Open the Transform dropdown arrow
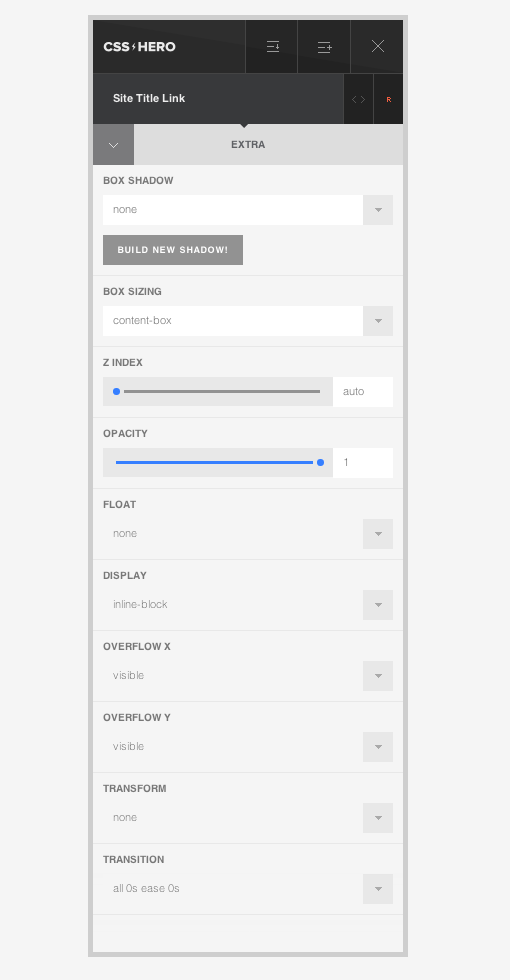 [x=378, y=818]
